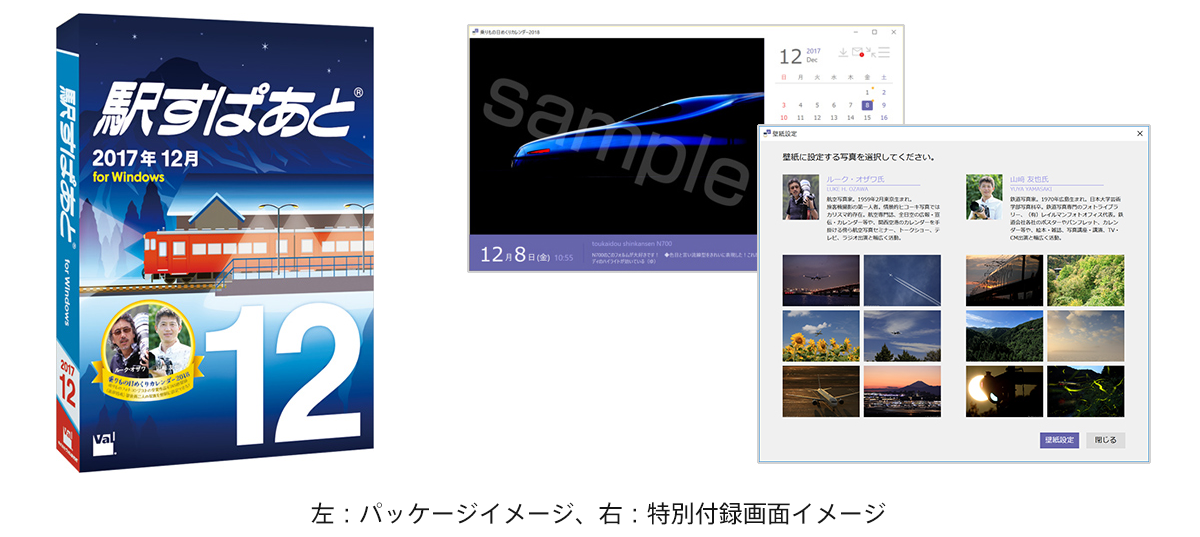Open the hamburger menu in calendar

[x=884, y=53]
